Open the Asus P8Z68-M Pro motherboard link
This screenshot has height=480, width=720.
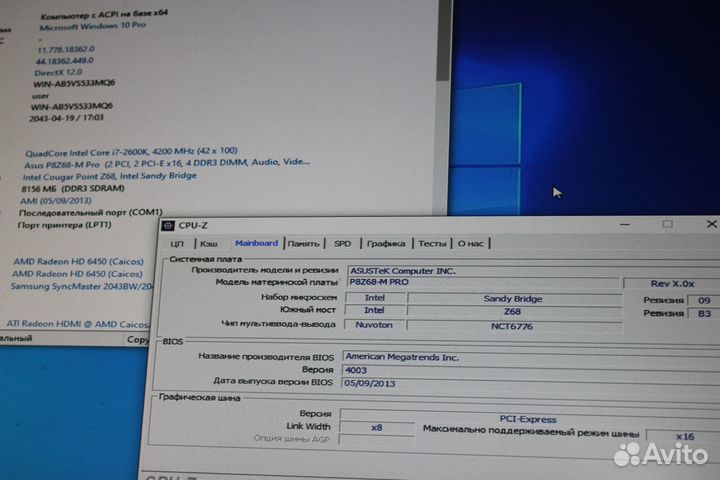(167, 163)
